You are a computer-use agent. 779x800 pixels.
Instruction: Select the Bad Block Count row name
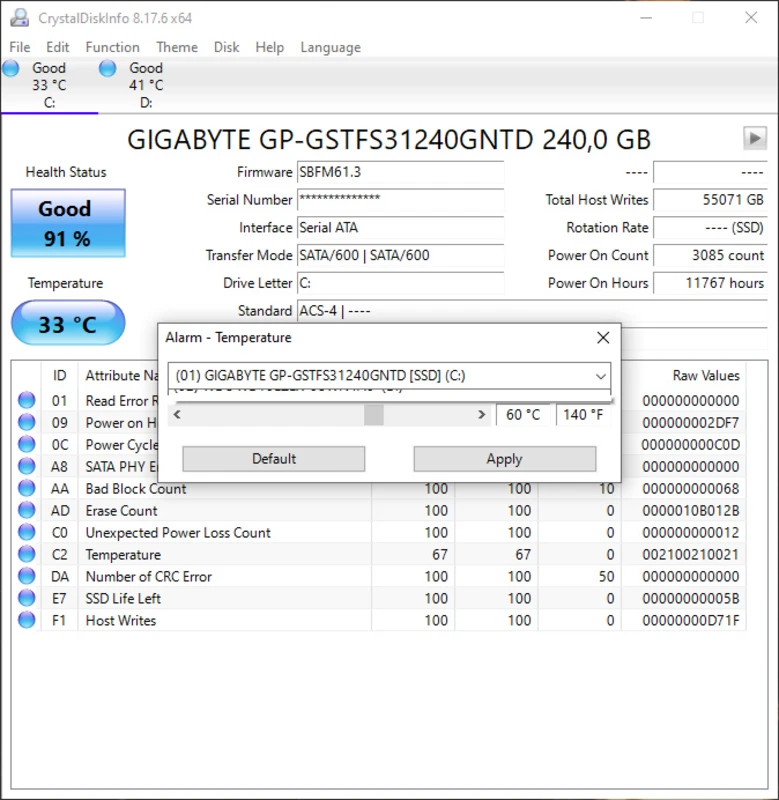coord(136,489)
